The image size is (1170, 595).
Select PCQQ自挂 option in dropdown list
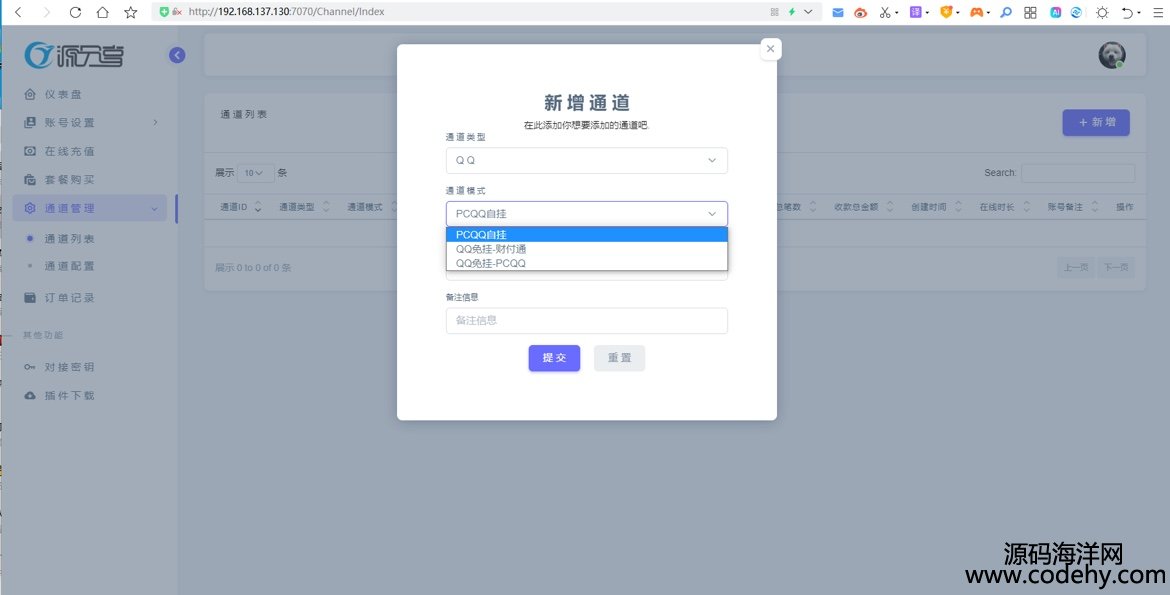586,235
